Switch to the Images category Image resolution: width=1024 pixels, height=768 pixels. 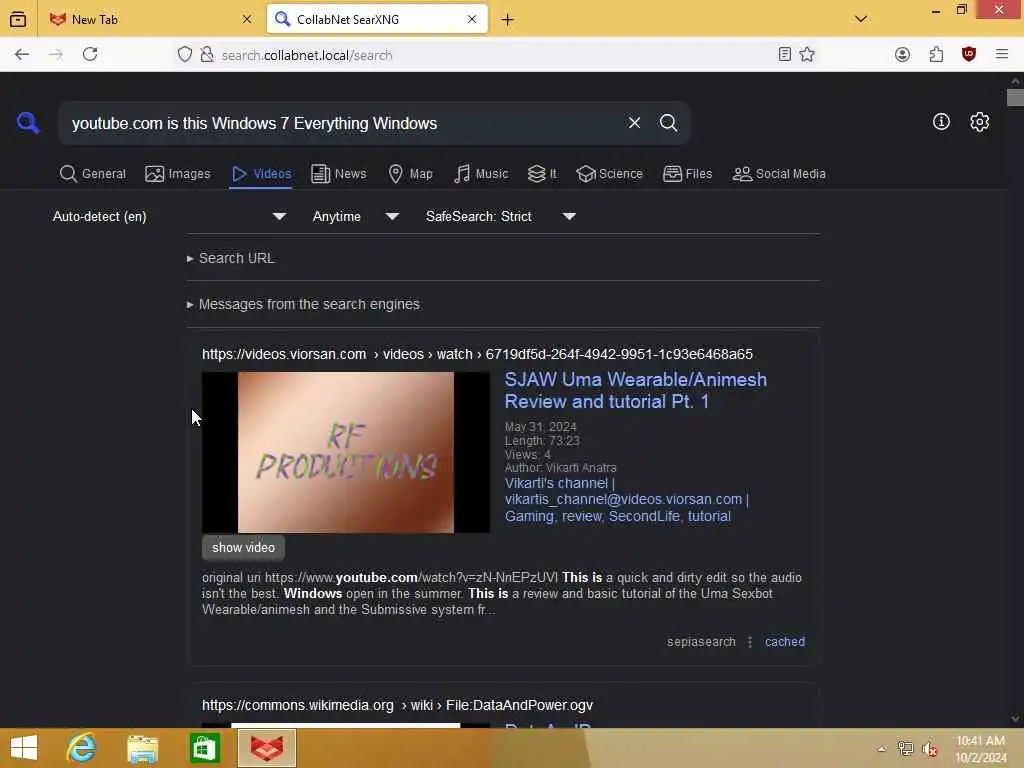coord(178,174)
